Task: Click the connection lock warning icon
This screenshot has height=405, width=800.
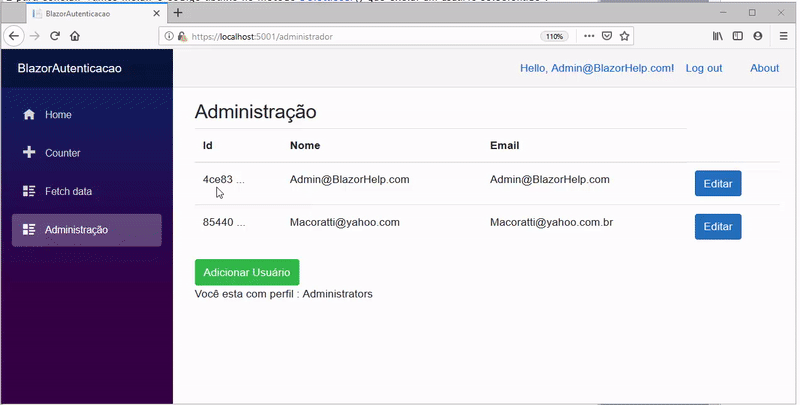Action: click(182, 37)
